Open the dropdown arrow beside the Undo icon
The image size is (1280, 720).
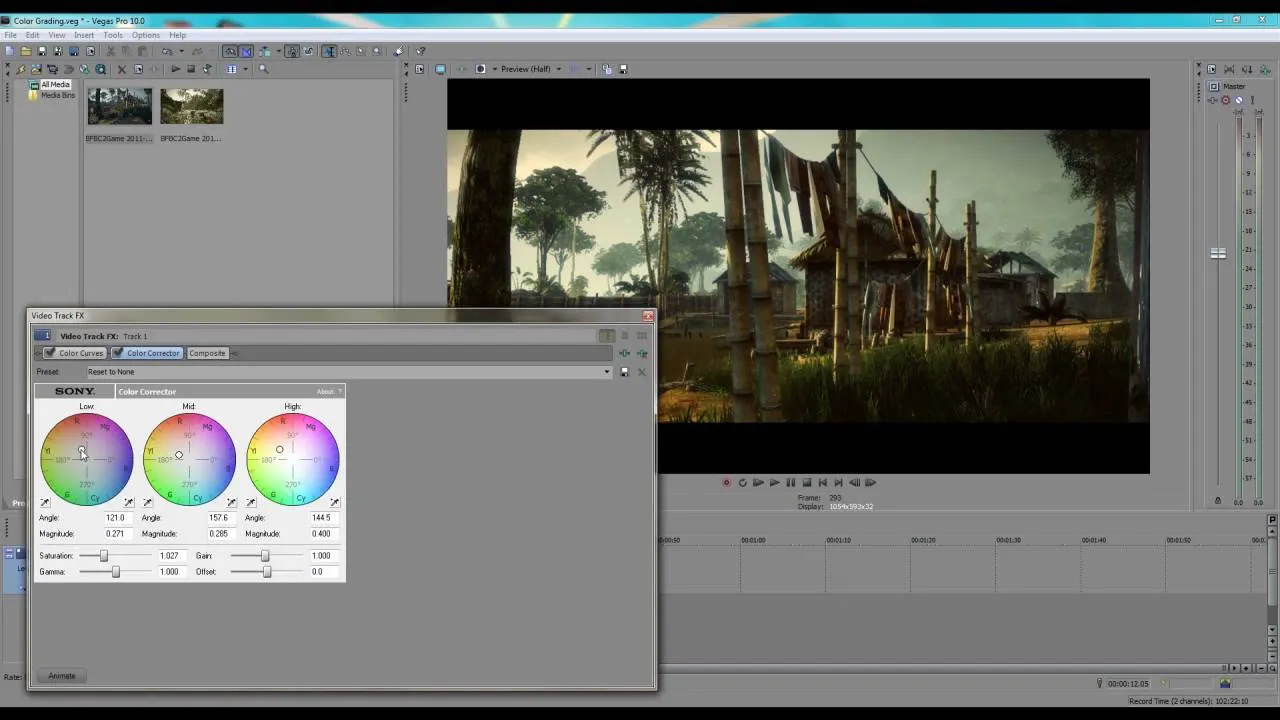(181, 51)
